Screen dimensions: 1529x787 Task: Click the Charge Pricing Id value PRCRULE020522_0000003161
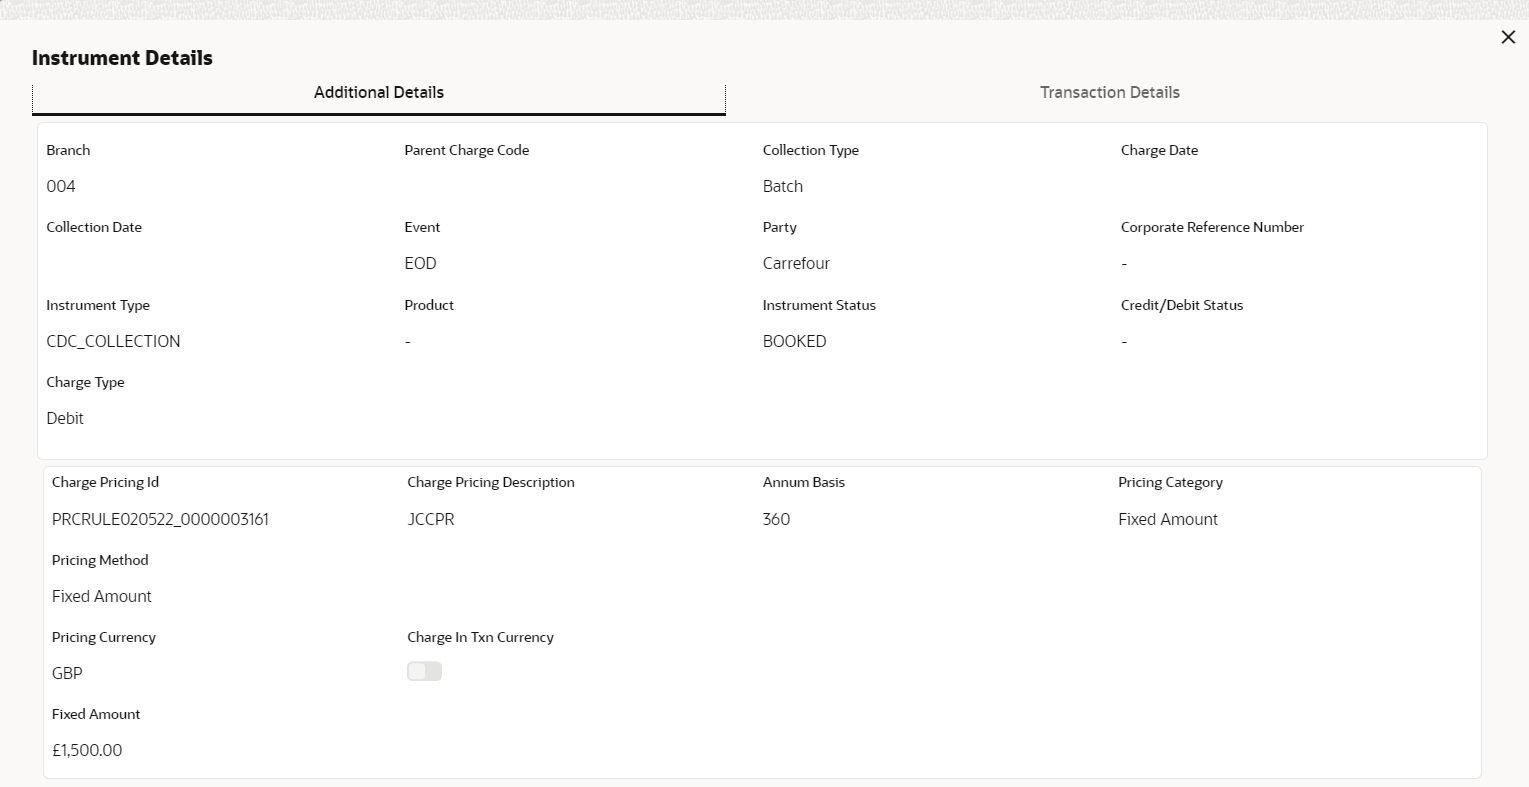160,519
